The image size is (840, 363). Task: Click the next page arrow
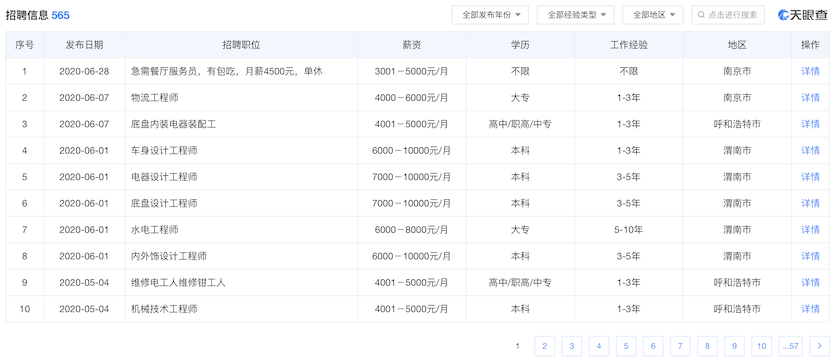(x=820, y=346)
